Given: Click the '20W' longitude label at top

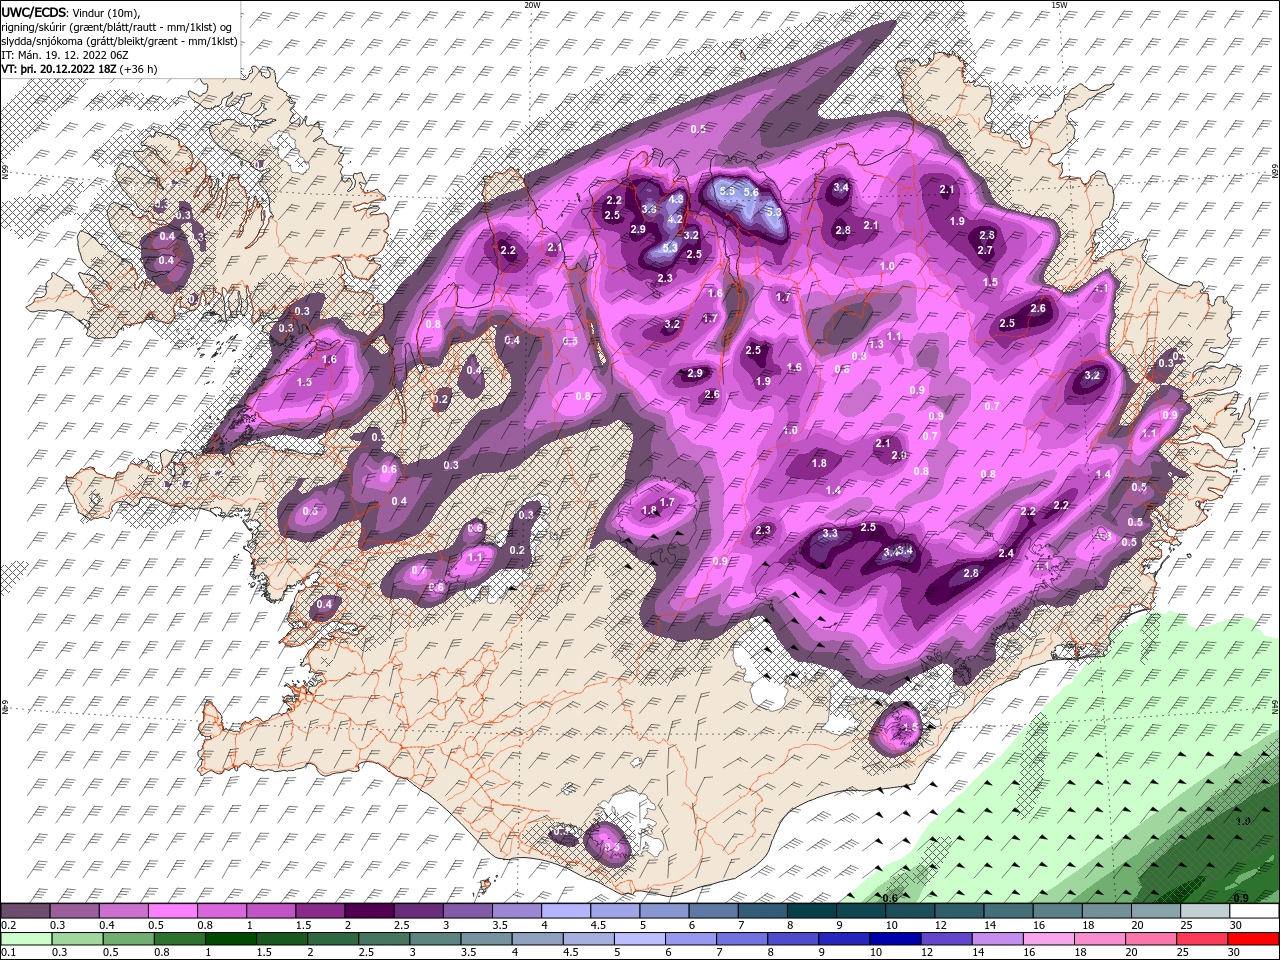Looking at the screenshot, I should (x=532, y=5).
